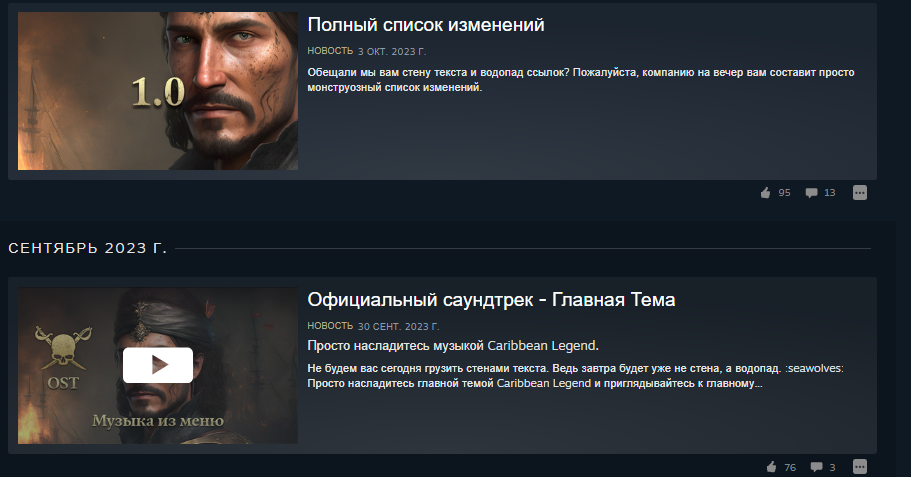
Task: Open the 1.0 release thumbnail image
Action: (x=158, y=91)
